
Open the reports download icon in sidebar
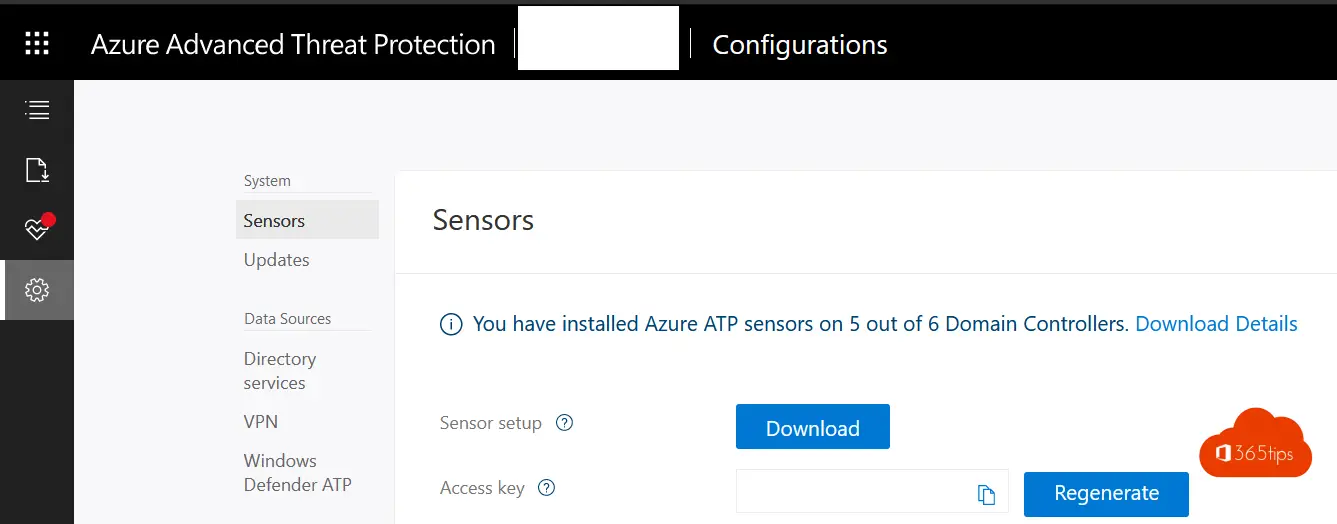click(x=37, y=170)
